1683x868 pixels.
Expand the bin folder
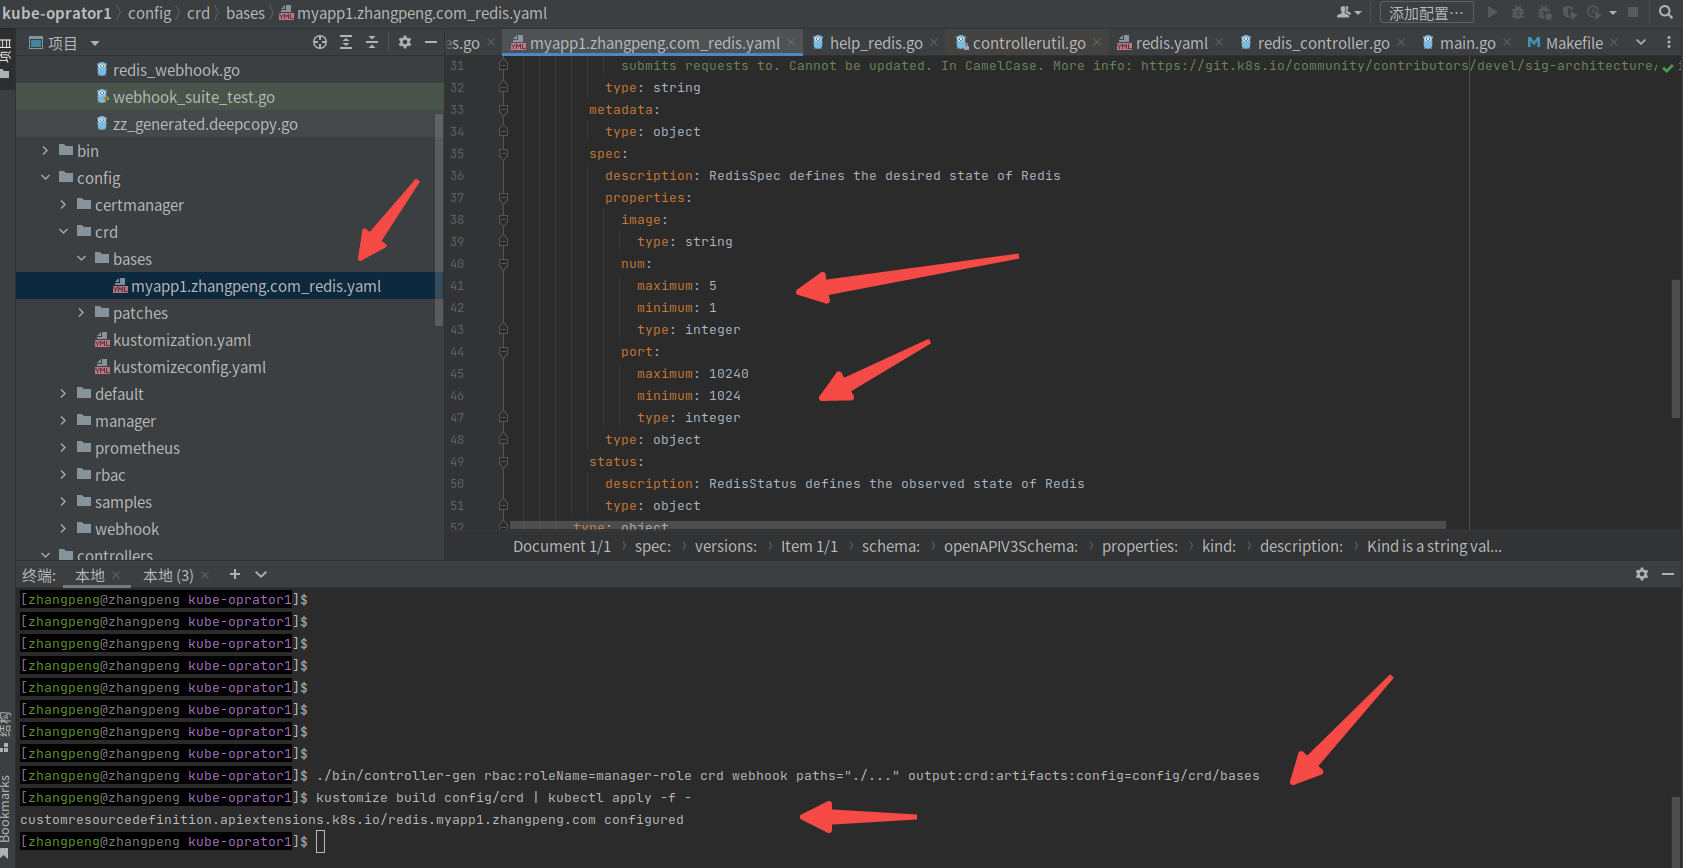(45, 151)
